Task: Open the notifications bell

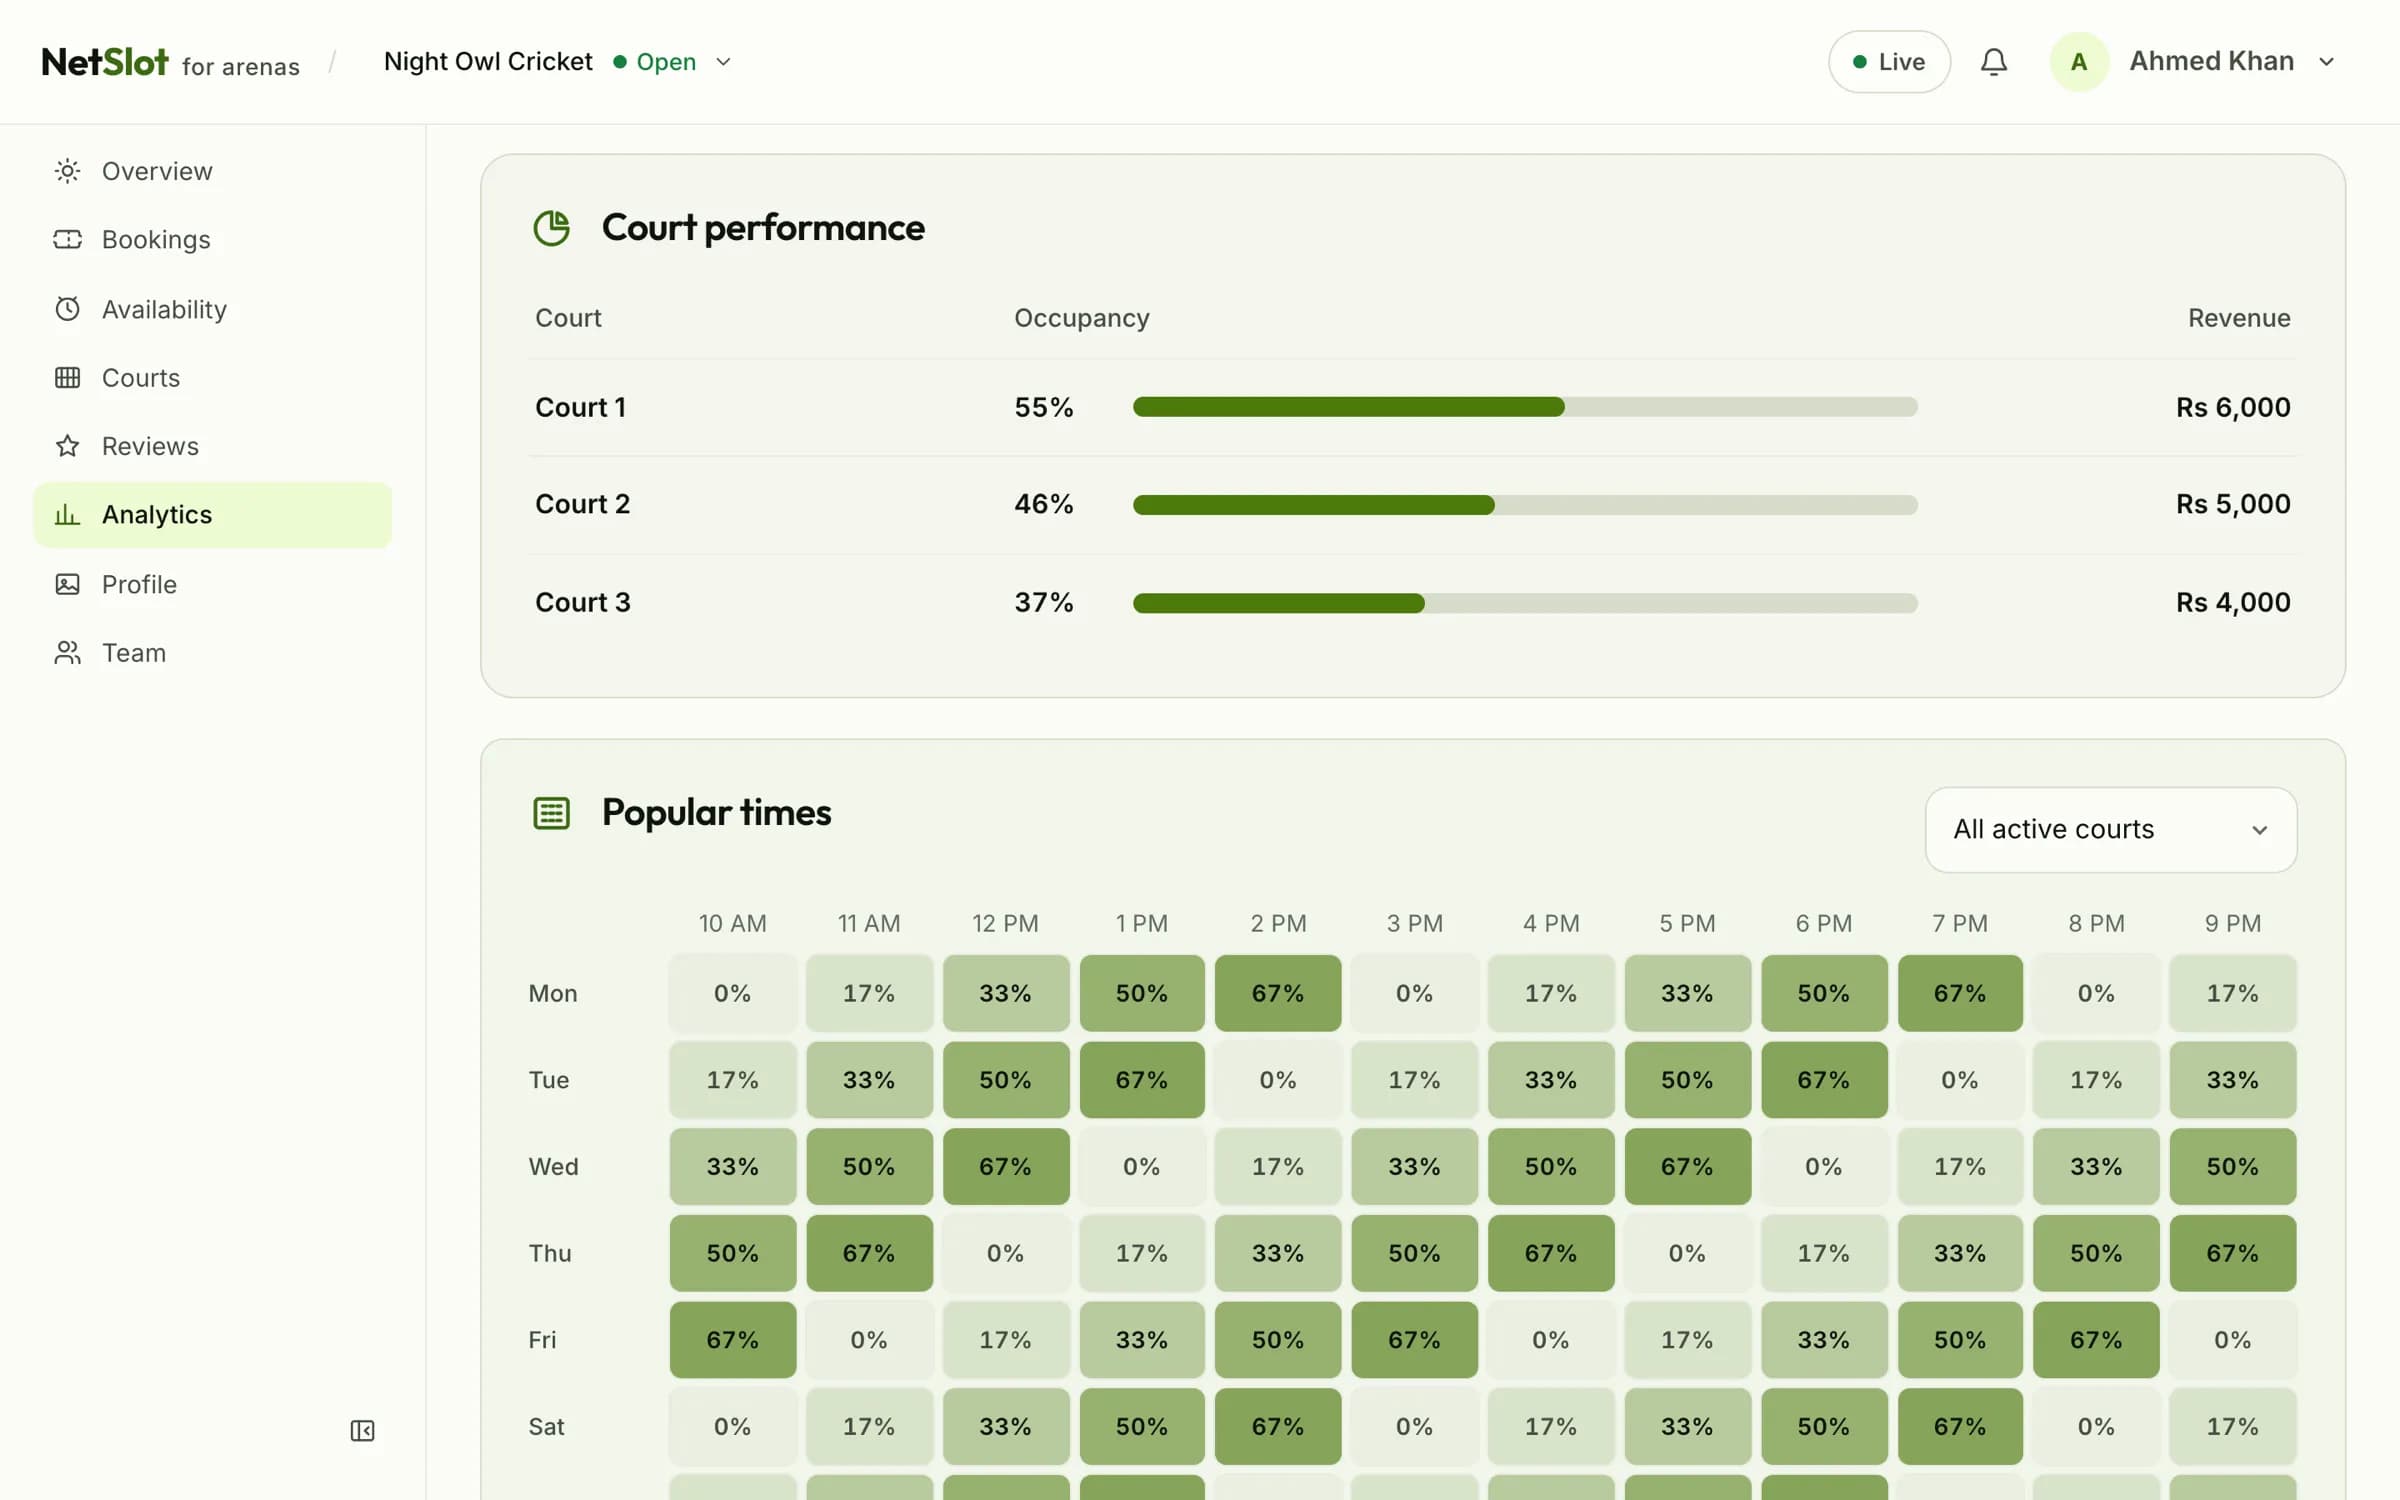Action: pyautogui.click(x=1993, y=62)
